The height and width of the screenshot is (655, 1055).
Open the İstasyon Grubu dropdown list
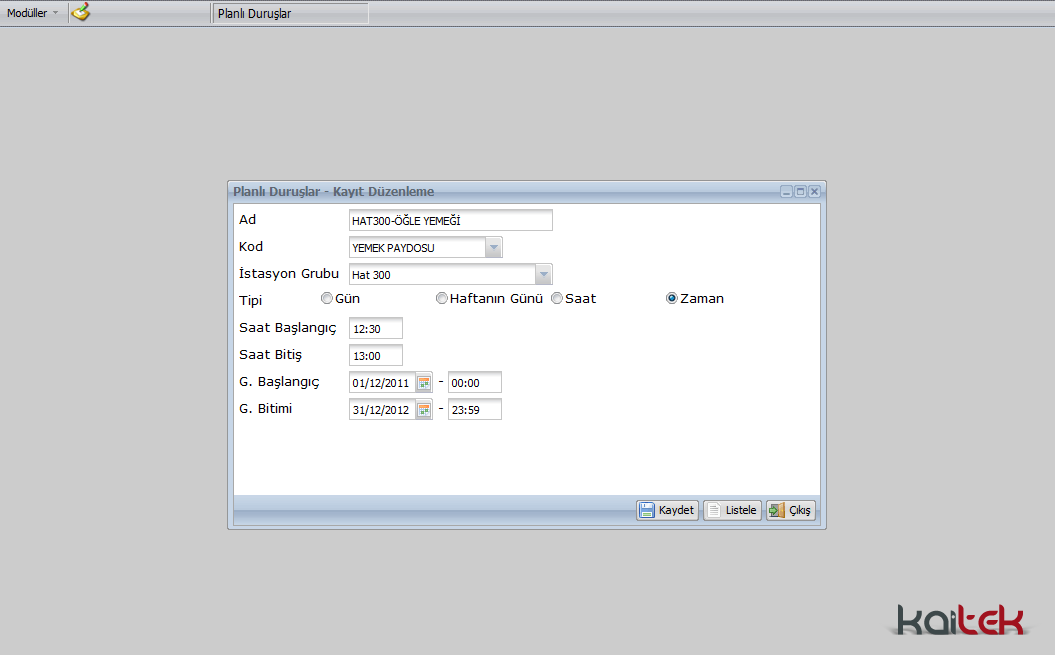pyautogui.click(x=543, y=275)
